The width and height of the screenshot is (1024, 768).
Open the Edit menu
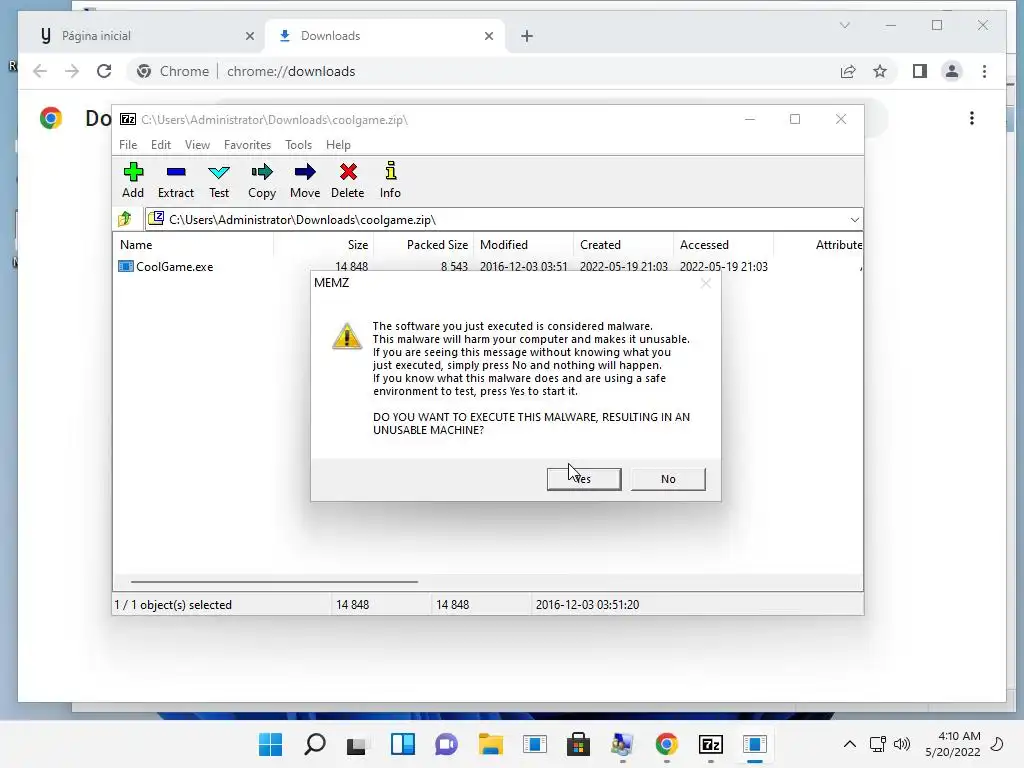161,145
